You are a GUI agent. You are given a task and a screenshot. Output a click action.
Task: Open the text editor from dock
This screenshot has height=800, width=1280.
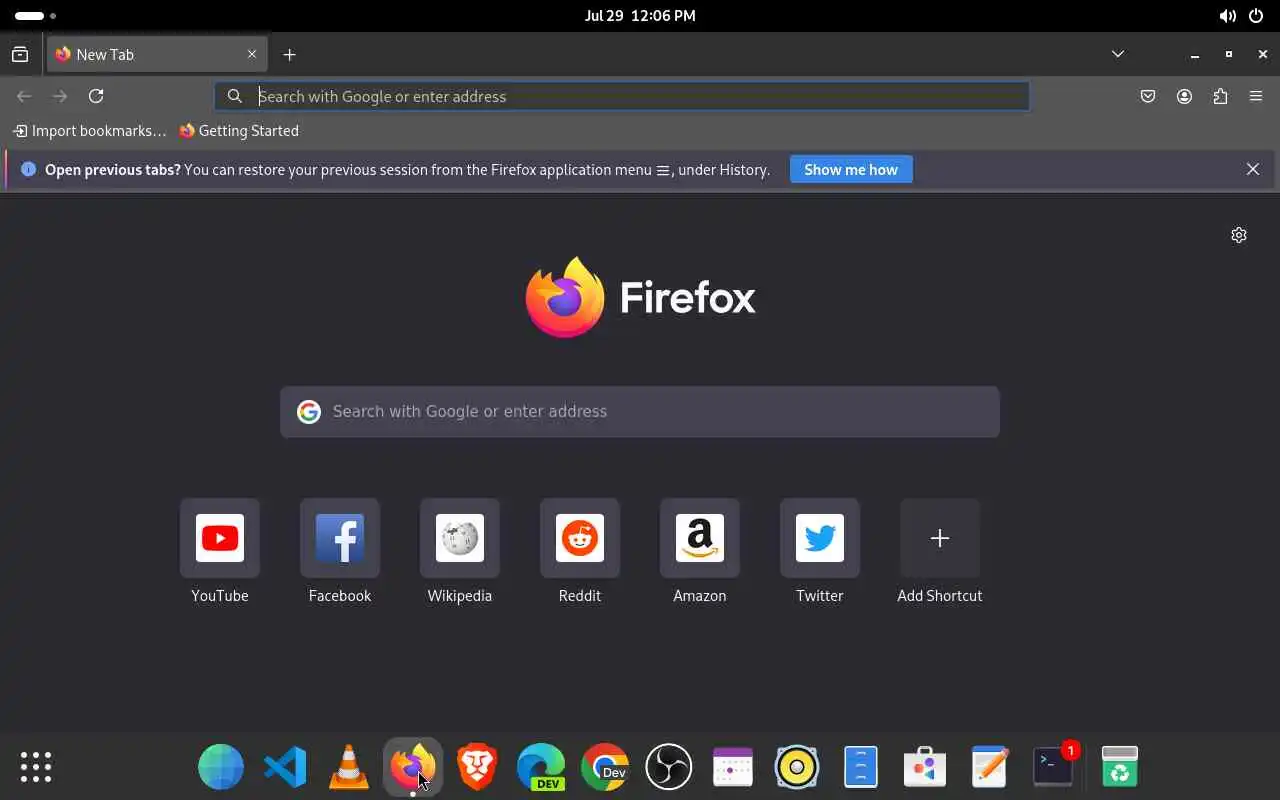coord(989,767)
